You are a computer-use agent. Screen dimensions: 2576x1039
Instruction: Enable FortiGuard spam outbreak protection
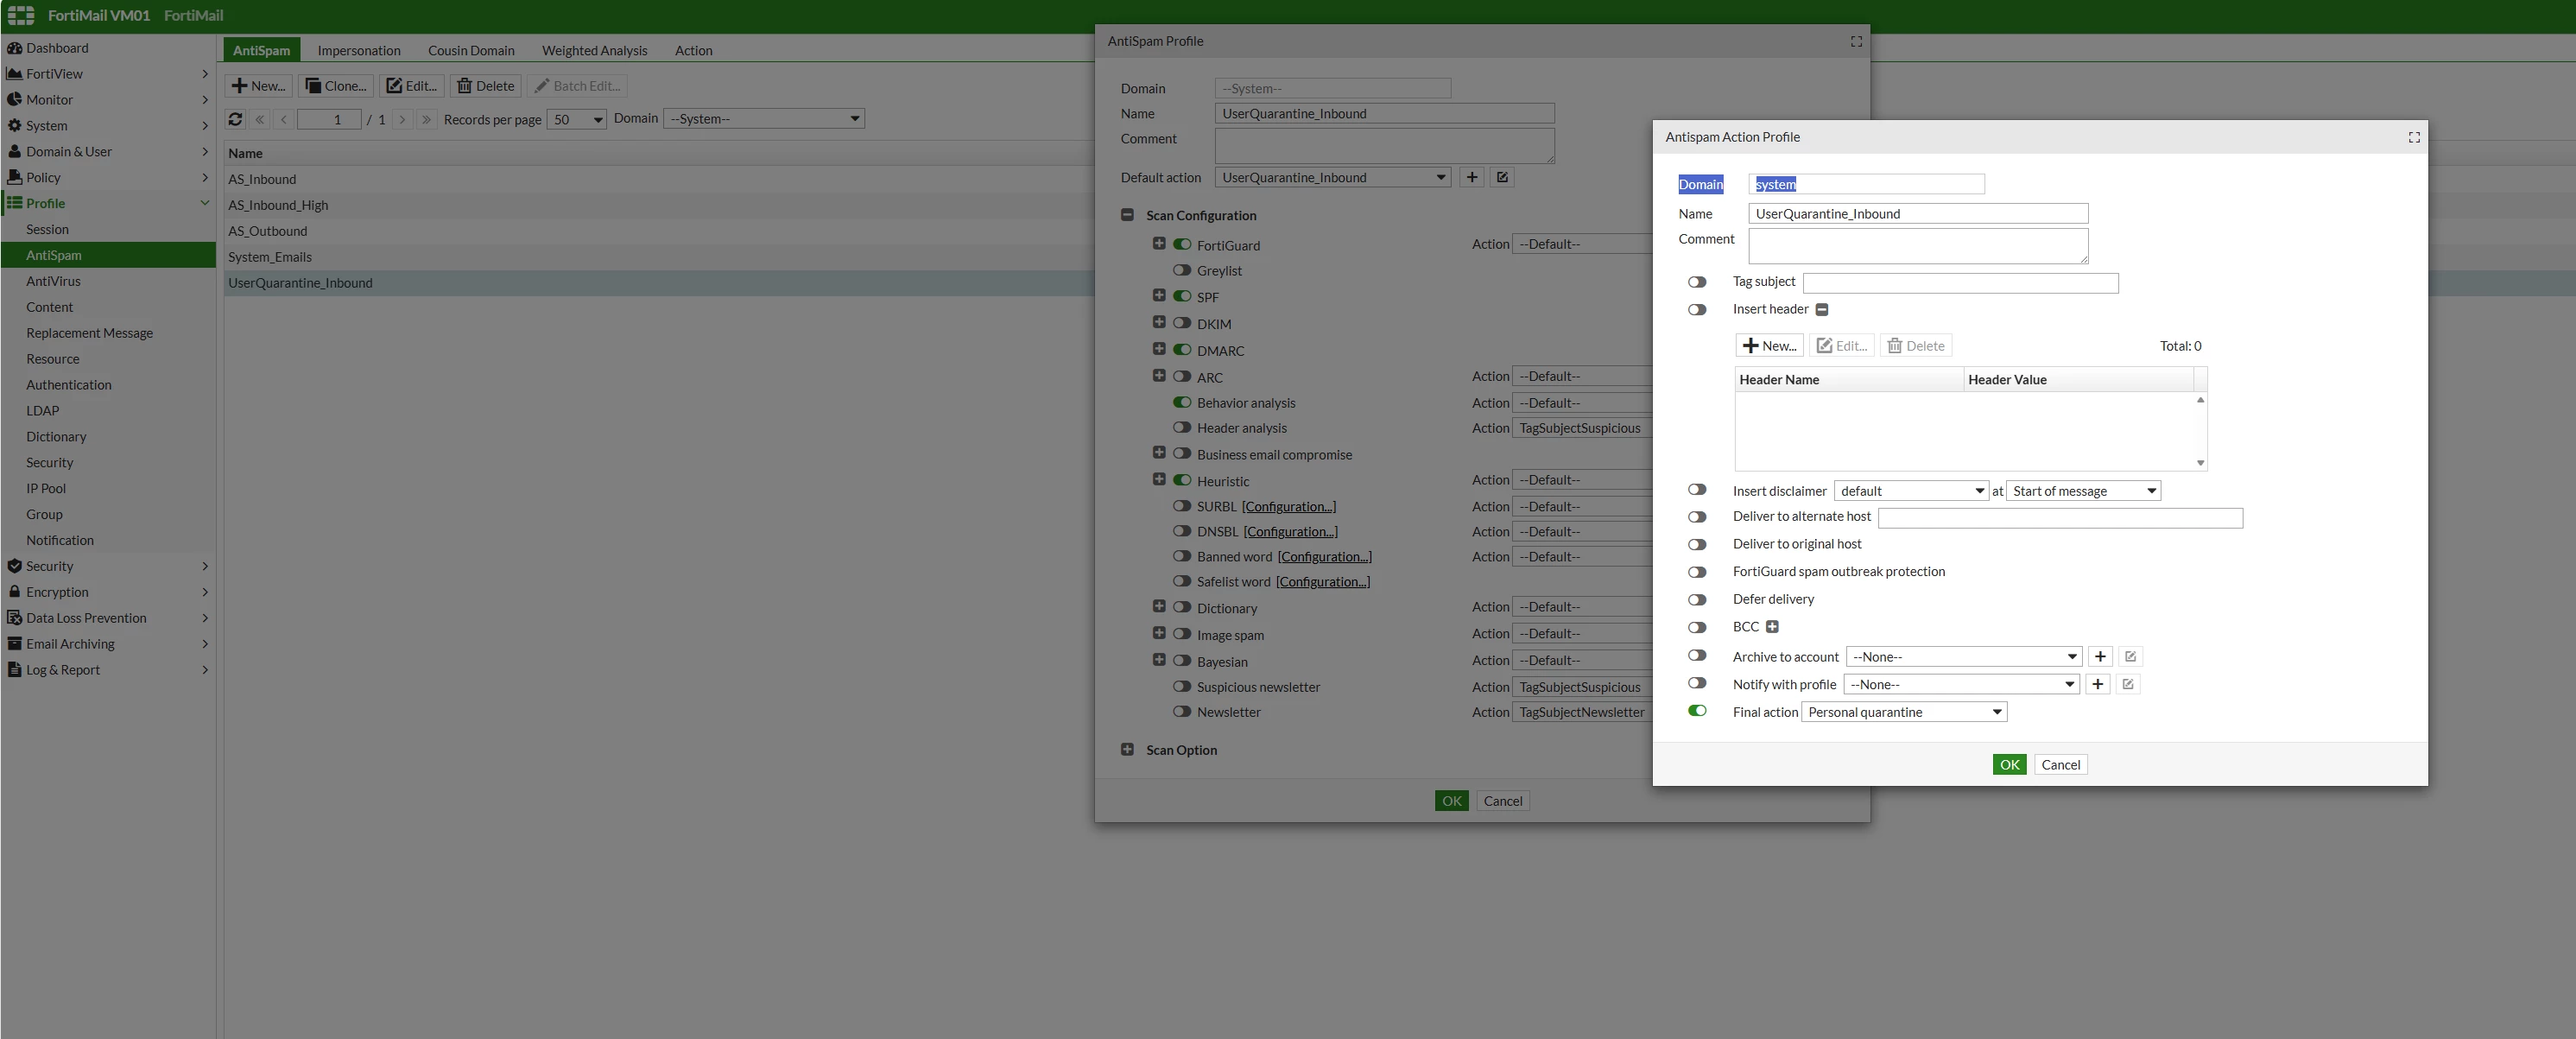(1697, 572)
